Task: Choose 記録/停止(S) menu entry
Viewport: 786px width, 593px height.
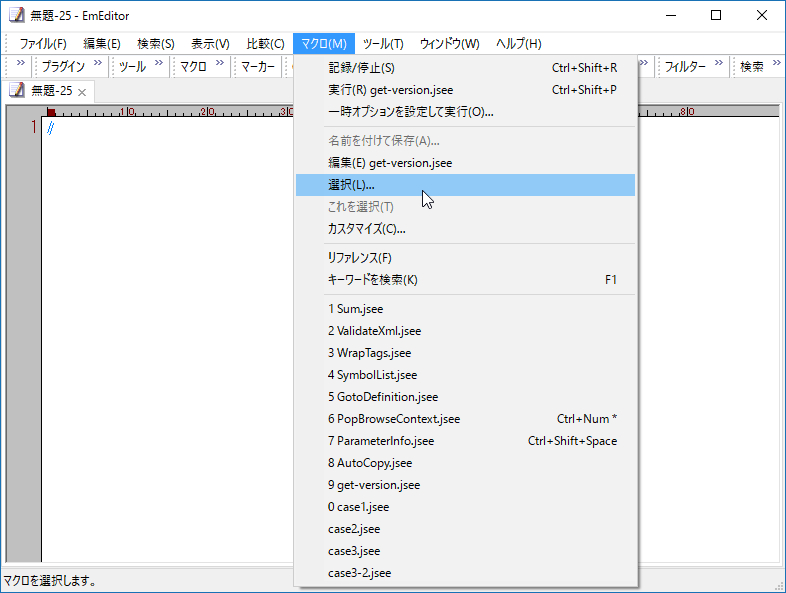Action: pyautogui.click(x=465, y=68)
